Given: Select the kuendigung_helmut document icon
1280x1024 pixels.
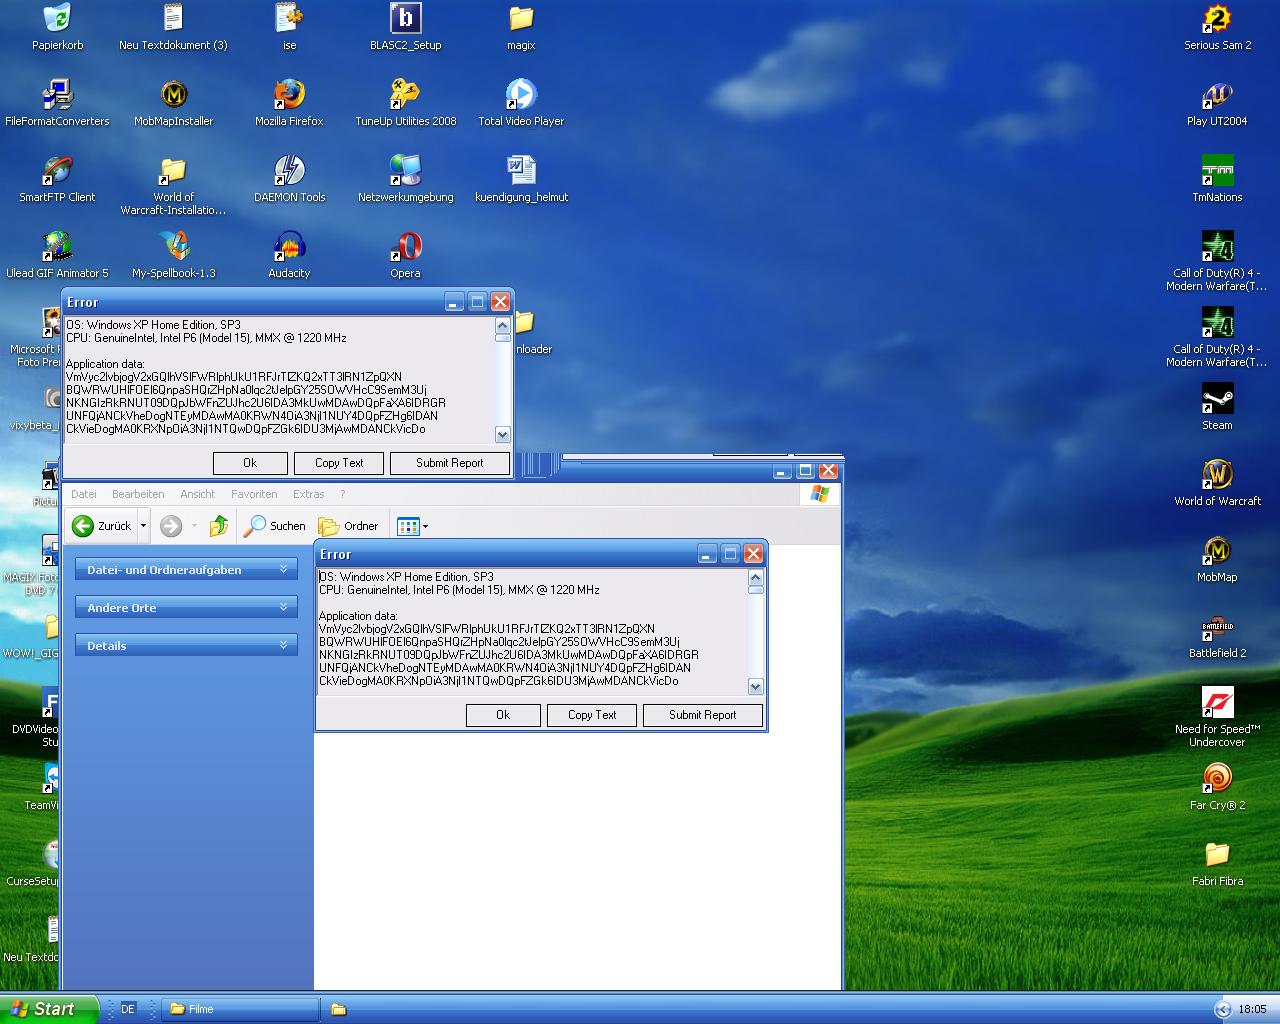Looking at the screenshot, I should tap(521, 179).
